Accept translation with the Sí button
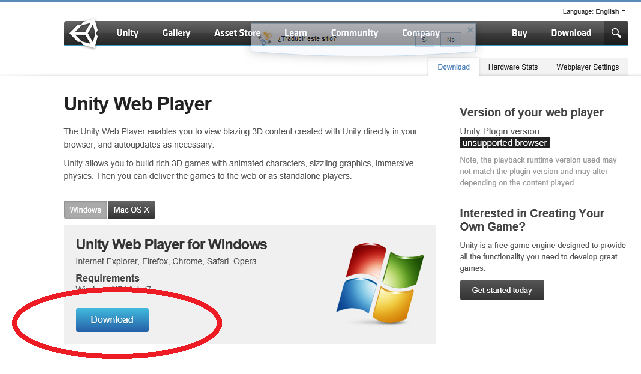The image size is (641, 374). (x=424, y=40)
